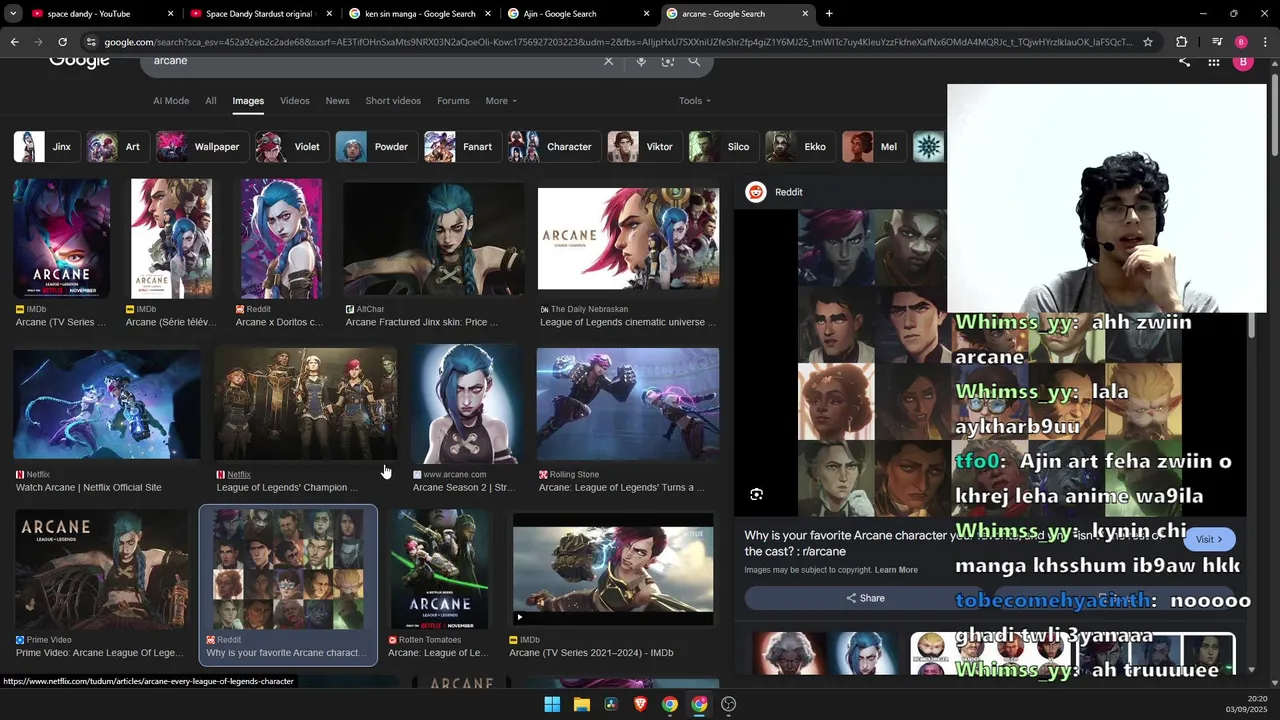Screen dimensions: 1280x720
Task: Select the AI Mode search tab
Action: 171,101
